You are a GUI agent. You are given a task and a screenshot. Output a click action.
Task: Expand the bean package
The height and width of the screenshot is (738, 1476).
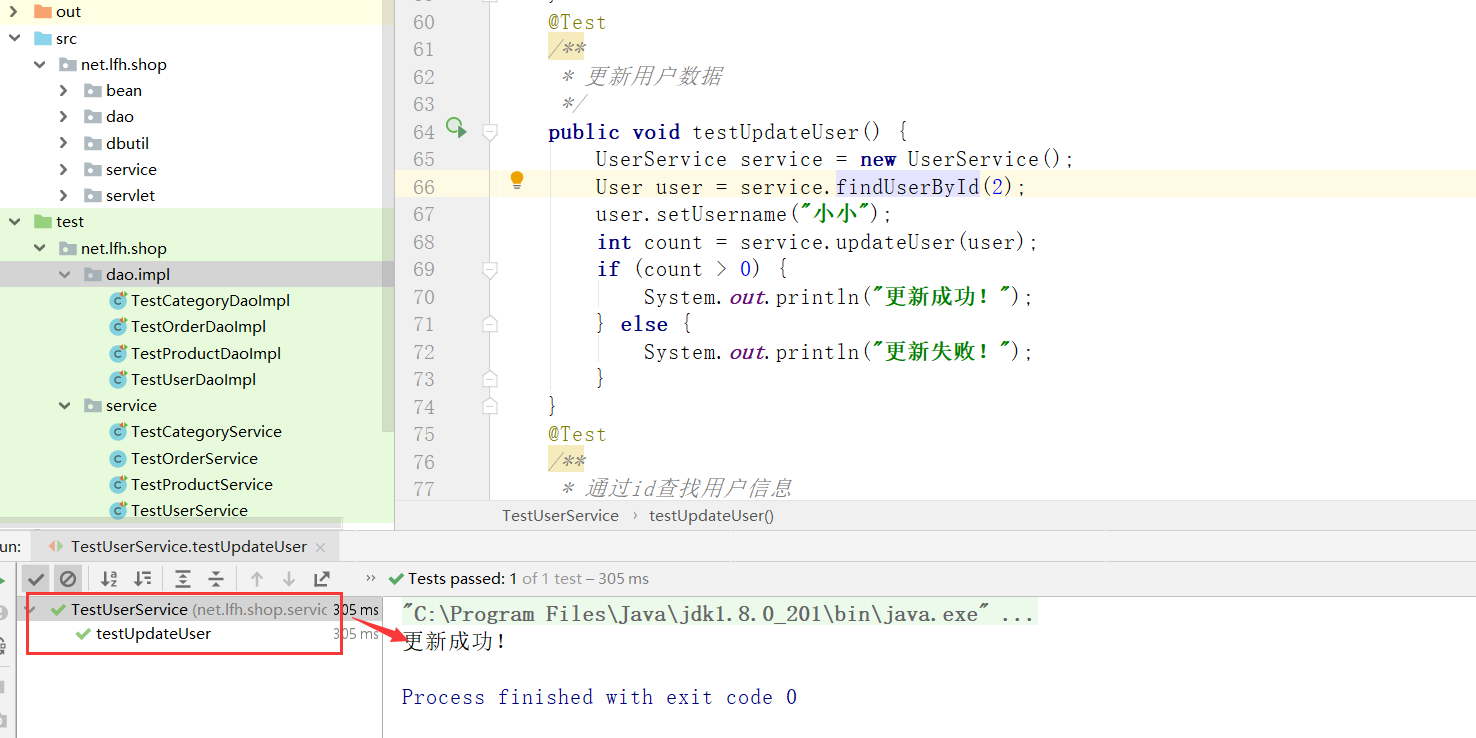pos(64,90)
